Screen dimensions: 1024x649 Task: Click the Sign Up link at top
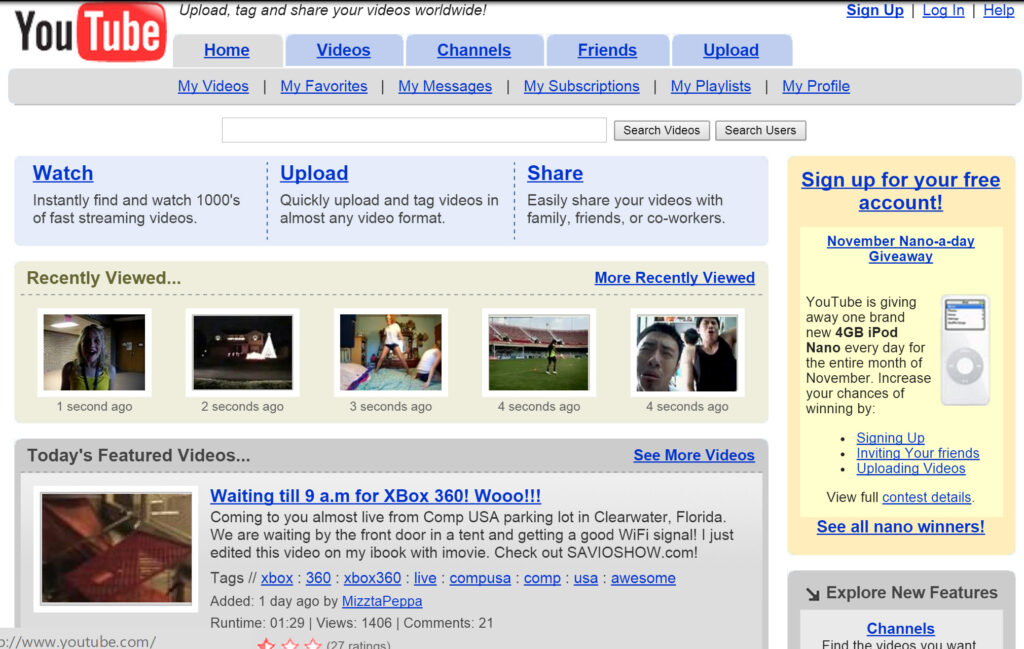(874, 10)
